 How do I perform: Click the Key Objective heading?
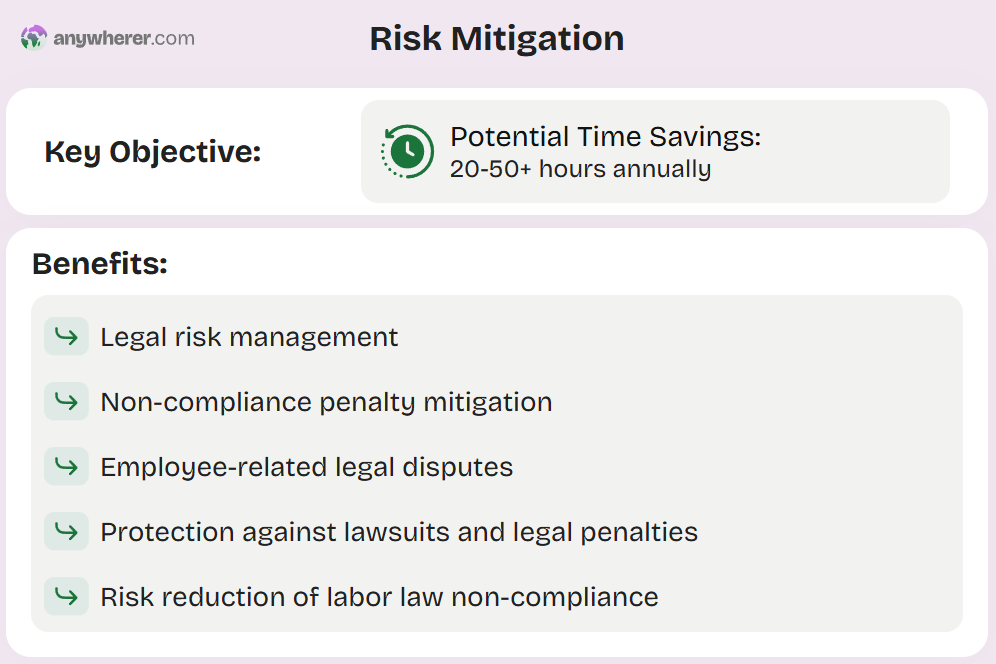152,152
